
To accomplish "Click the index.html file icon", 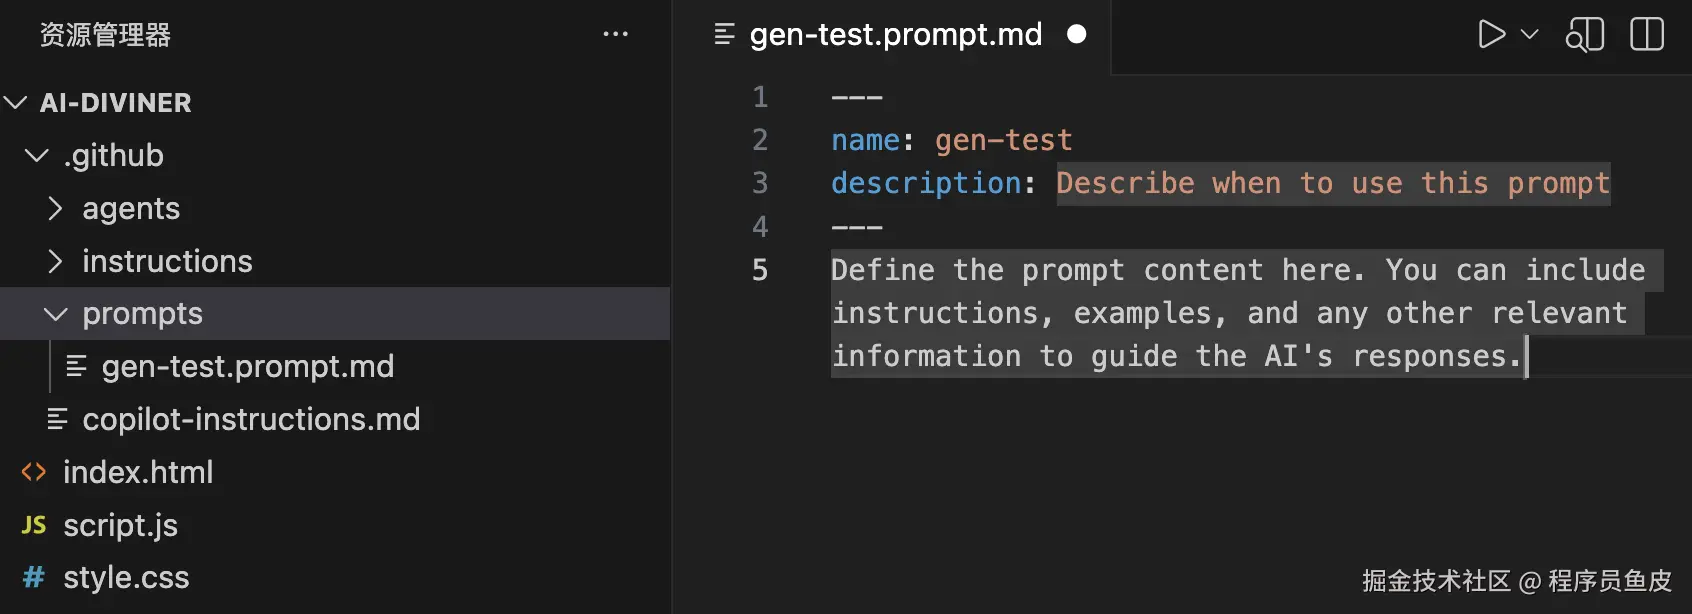I will (34, 472).
